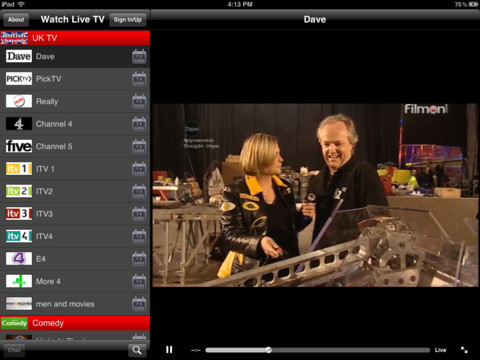Click the itv 4 logo
The image size is (480, 360).
pos(19,236)
